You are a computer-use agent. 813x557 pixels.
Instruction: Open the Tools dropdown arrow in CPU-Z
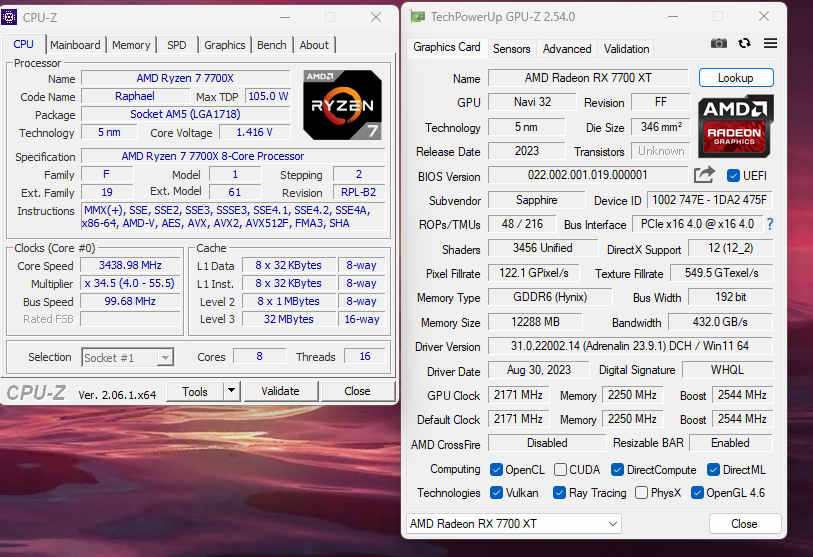[231, 391]
